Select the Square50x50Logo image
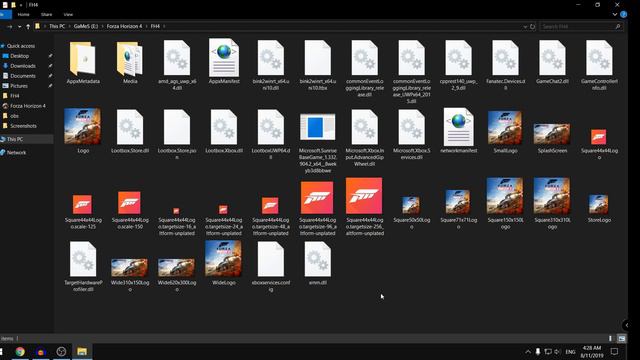This screenshot has height=360, width=640. click(411, 212)
